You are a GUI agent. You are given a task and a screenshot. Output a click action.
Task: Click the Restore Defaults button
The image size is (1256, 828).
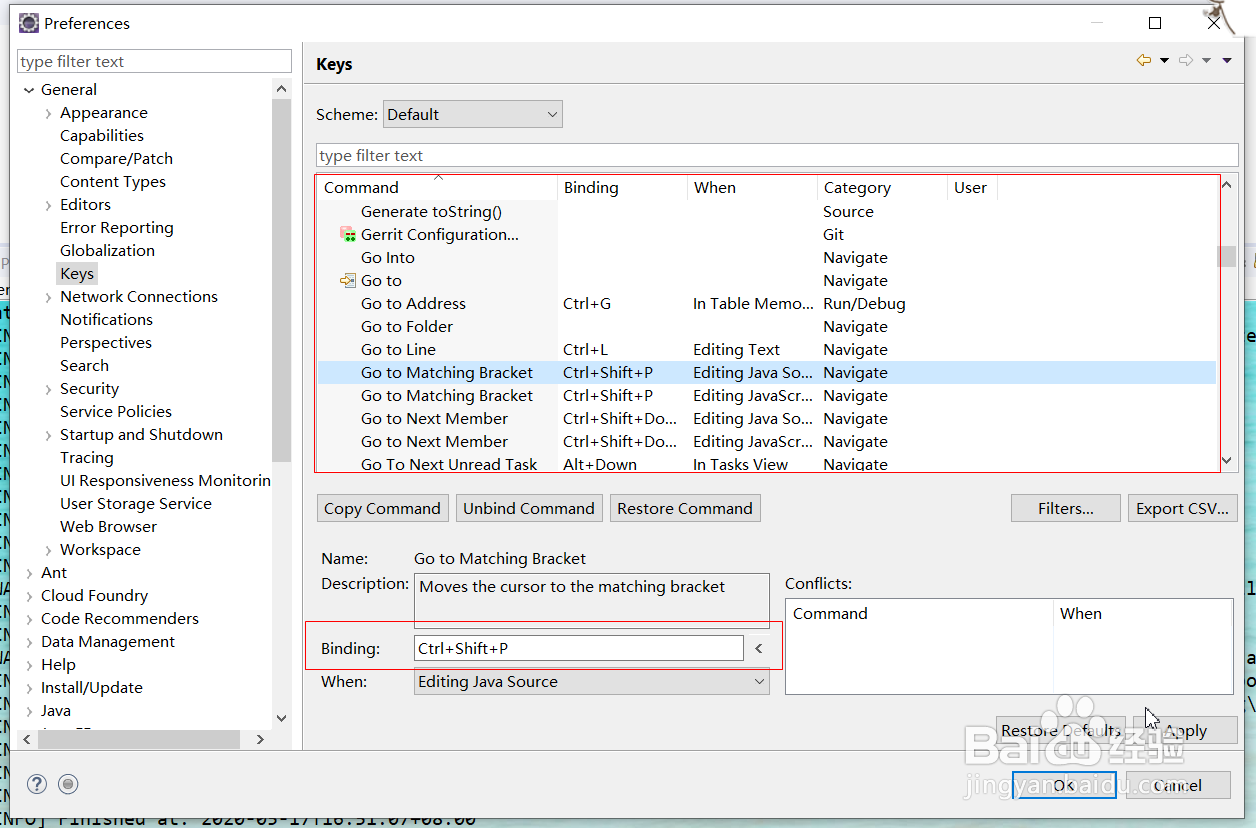coord(1061,730)
